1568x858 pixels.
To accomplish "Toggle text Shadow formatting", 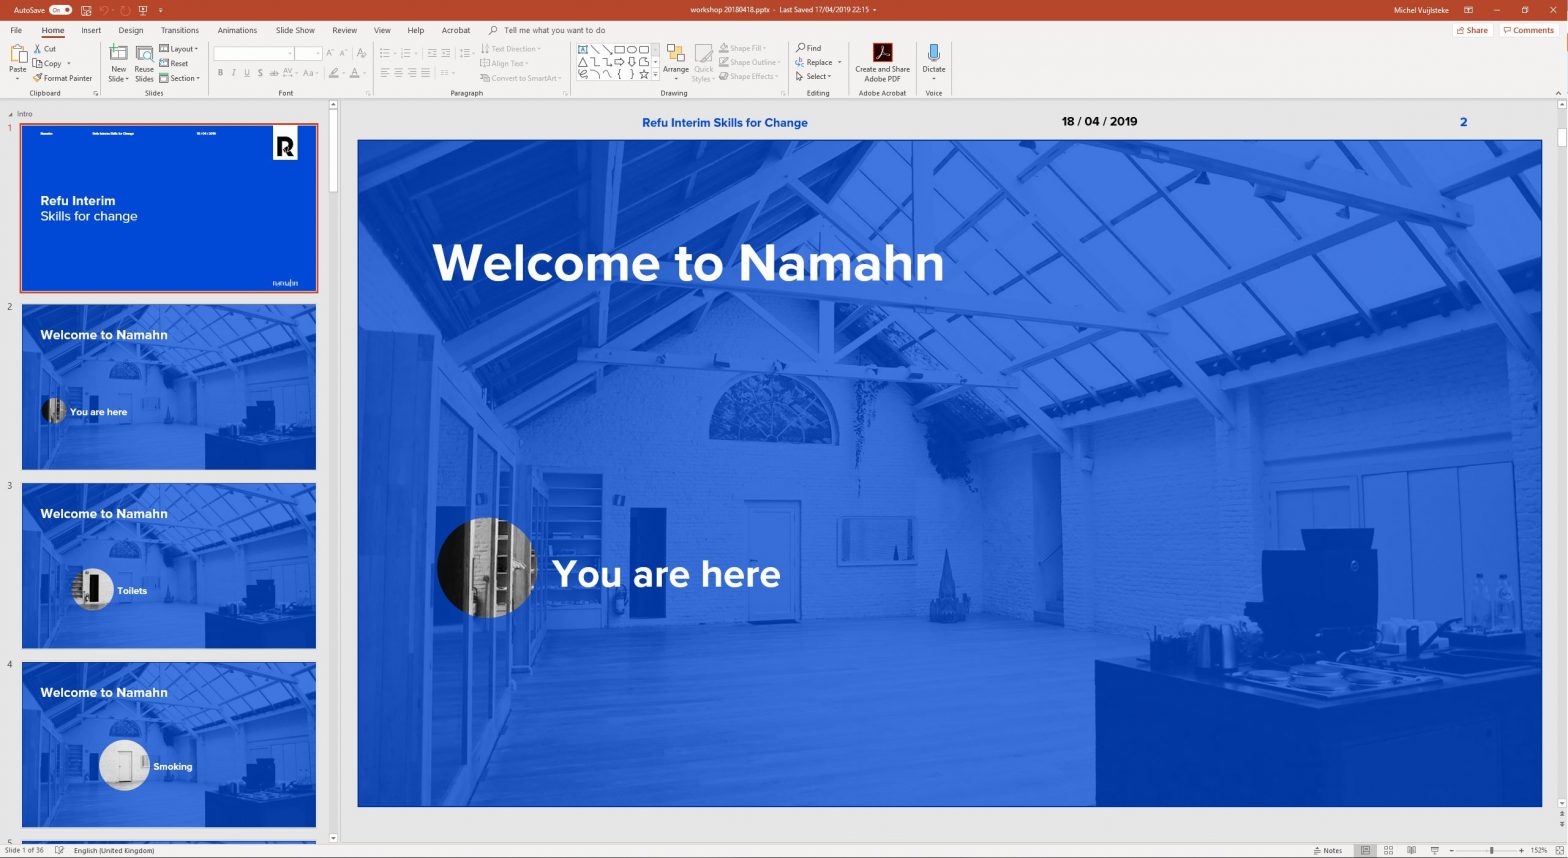I will pos(260,73).
